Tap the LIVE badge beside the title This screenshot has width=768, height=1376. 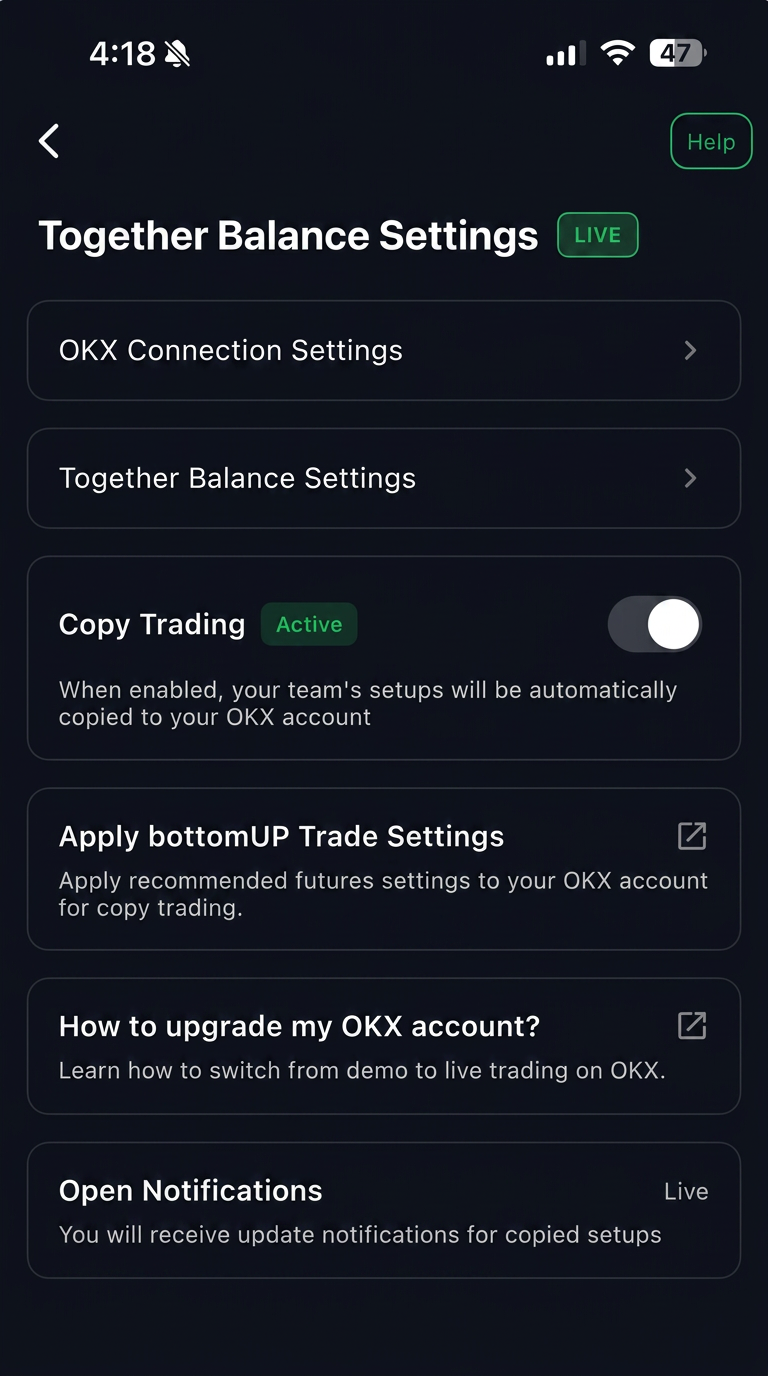(597, 236)
